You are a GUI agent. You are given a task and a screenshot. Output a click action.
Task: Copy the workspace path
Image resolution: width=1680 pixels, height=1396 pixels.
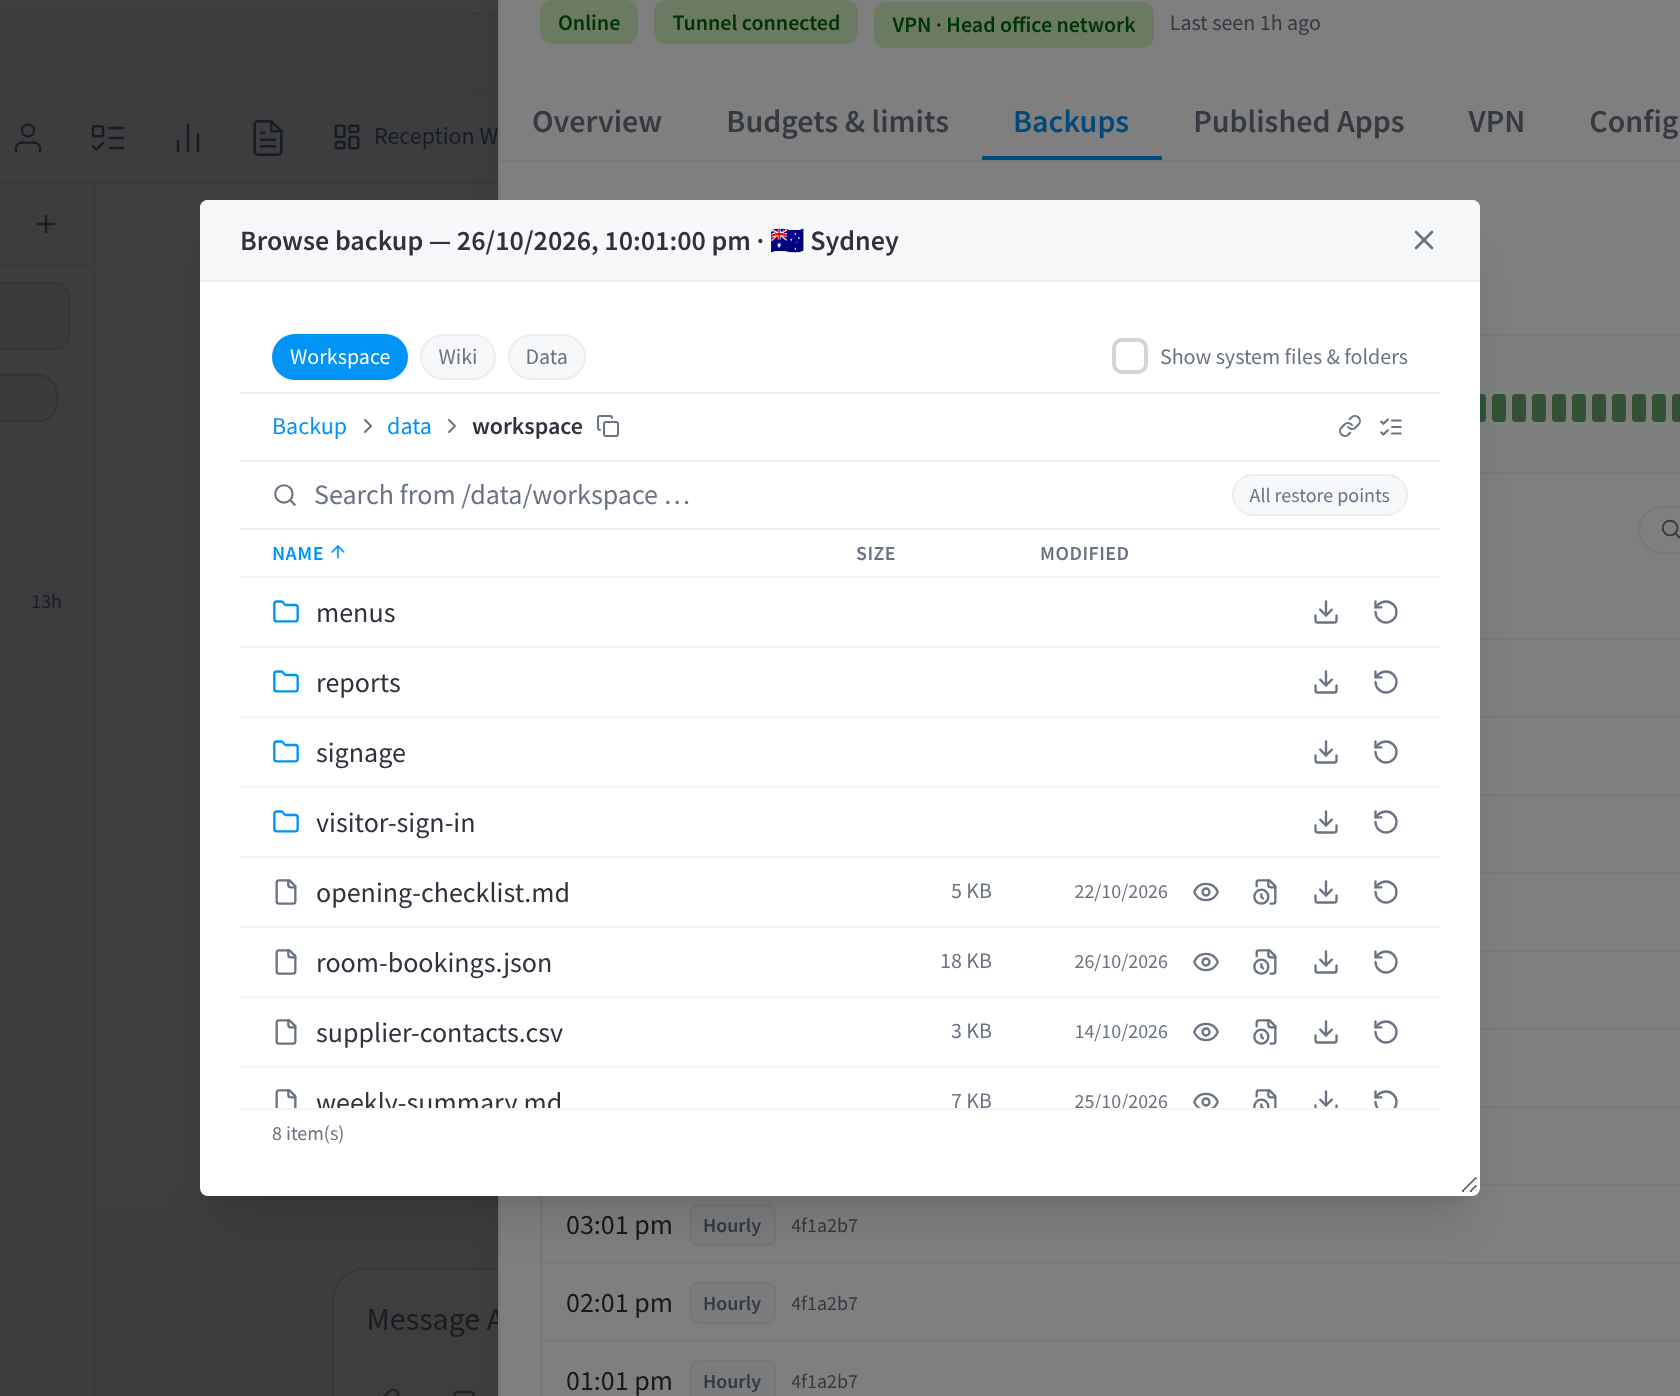pos(608,426)
